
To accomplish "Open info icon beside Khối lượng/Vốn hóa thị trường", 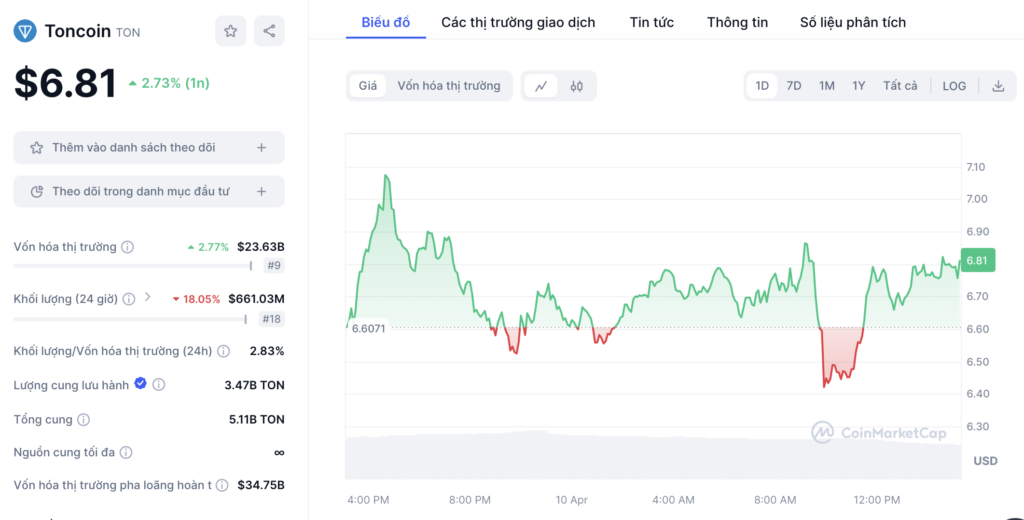I will (223, 351).
